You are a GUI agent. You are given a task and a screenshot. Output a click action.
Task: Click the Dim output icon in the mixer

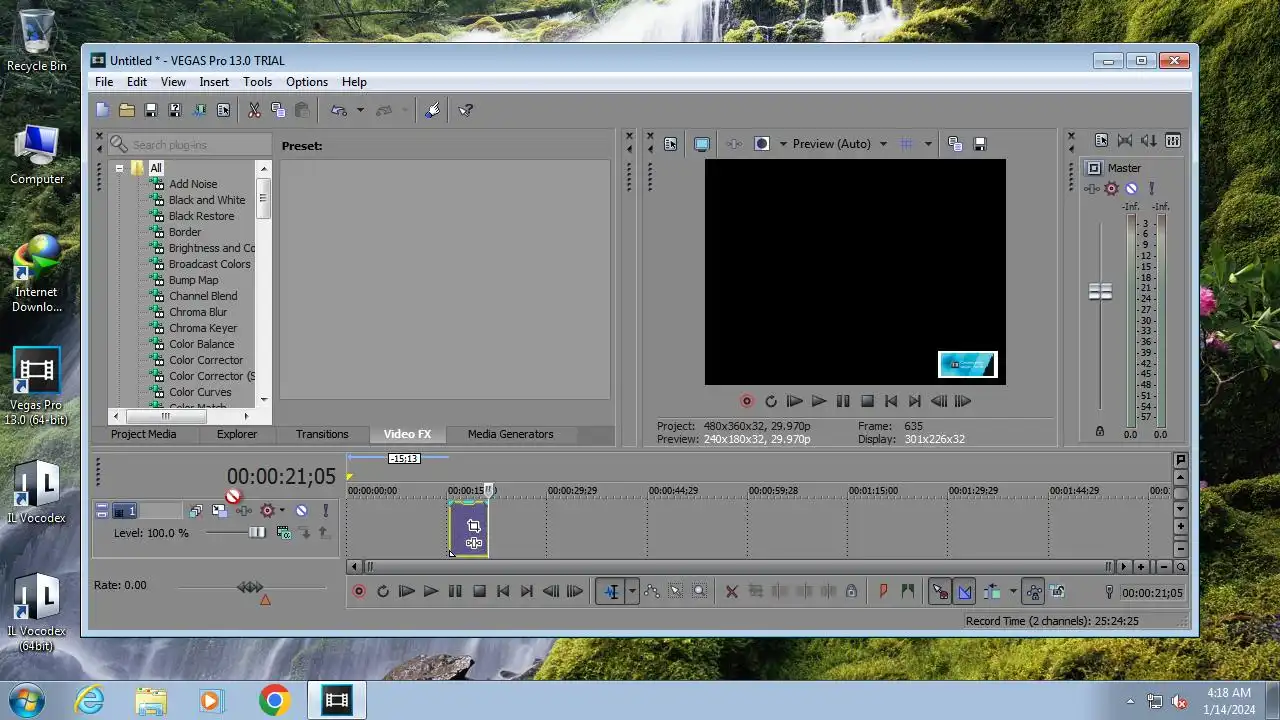[1149, 141]
